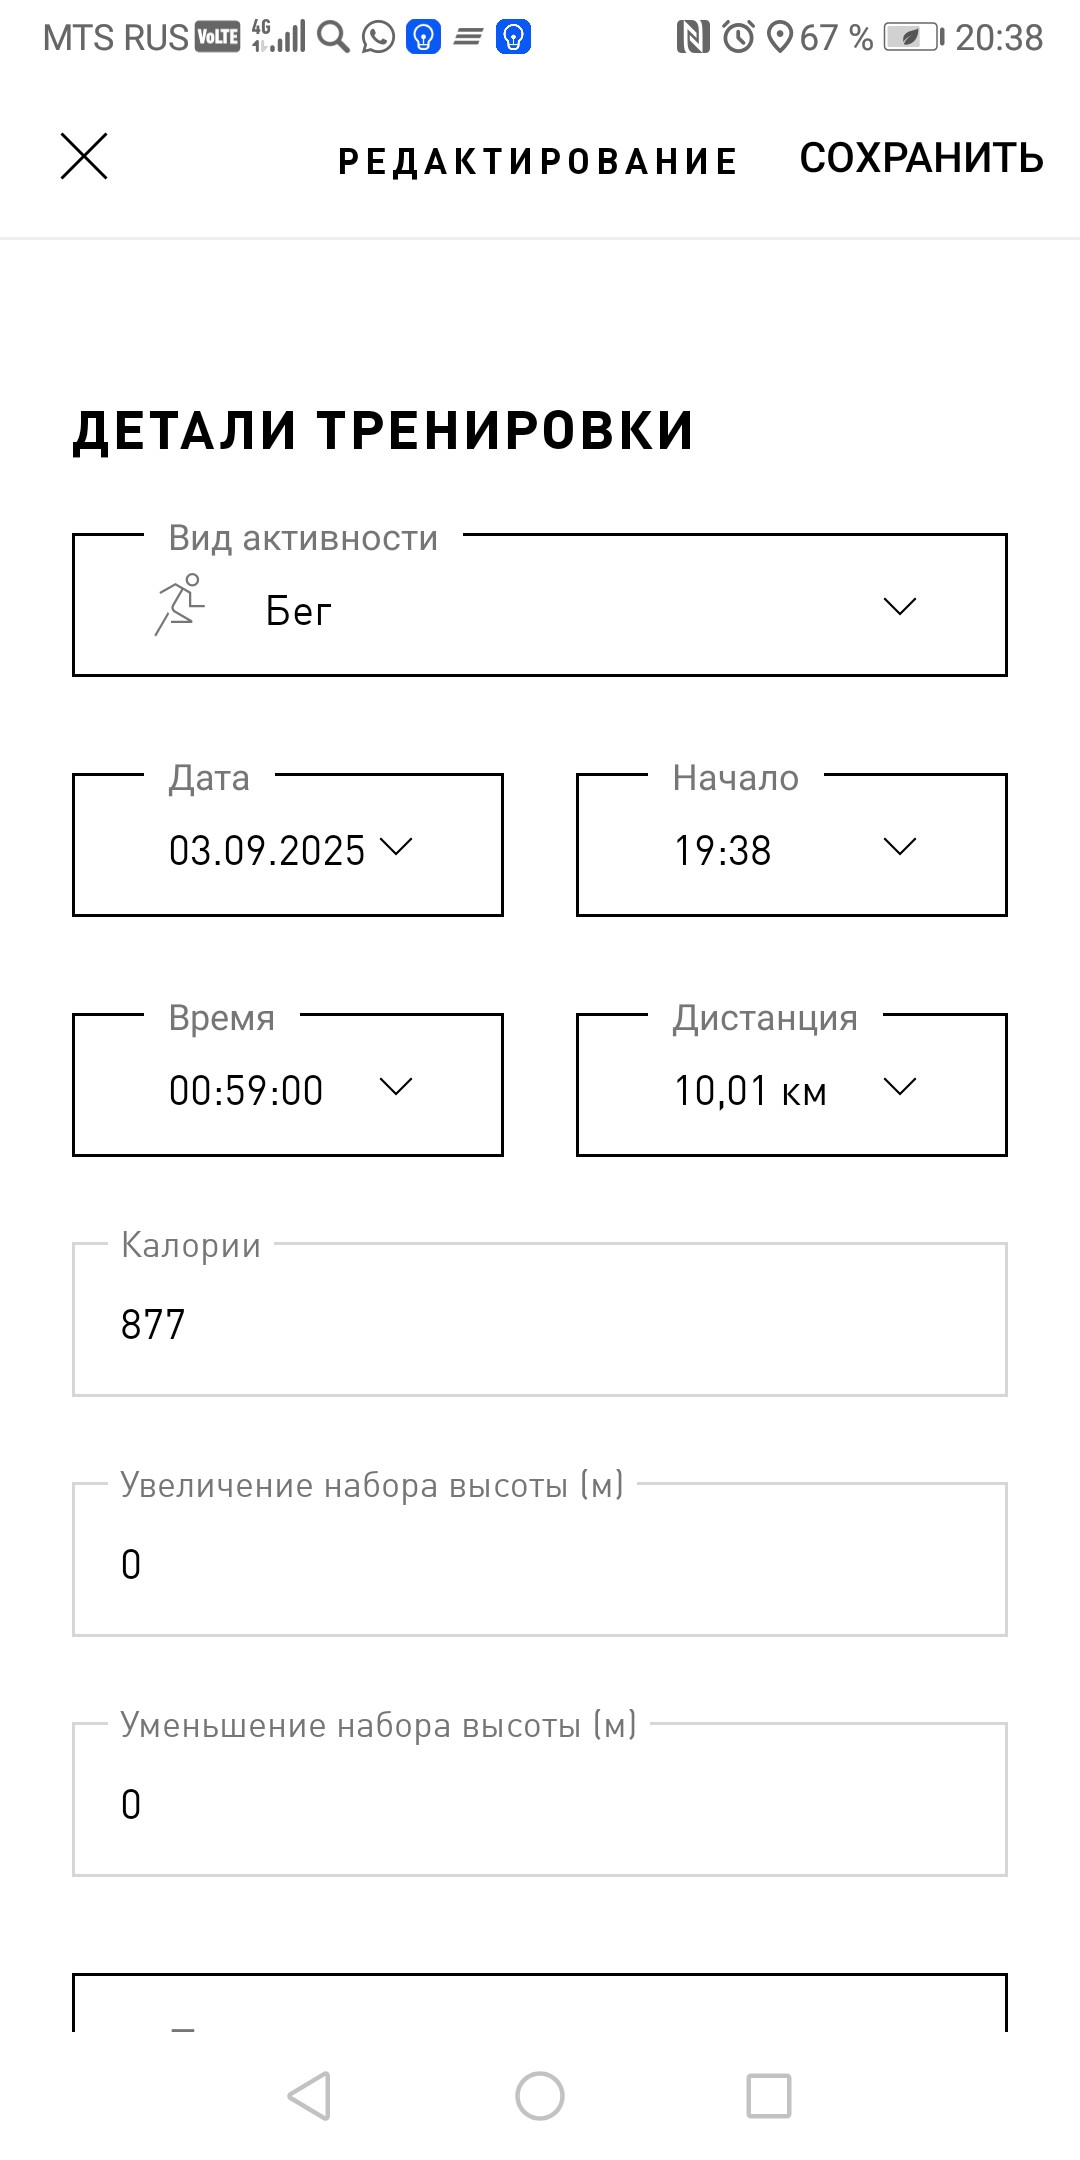The image size is (1080, 2160).
Task: Tap the running figure activity icon
Action: 179,604
